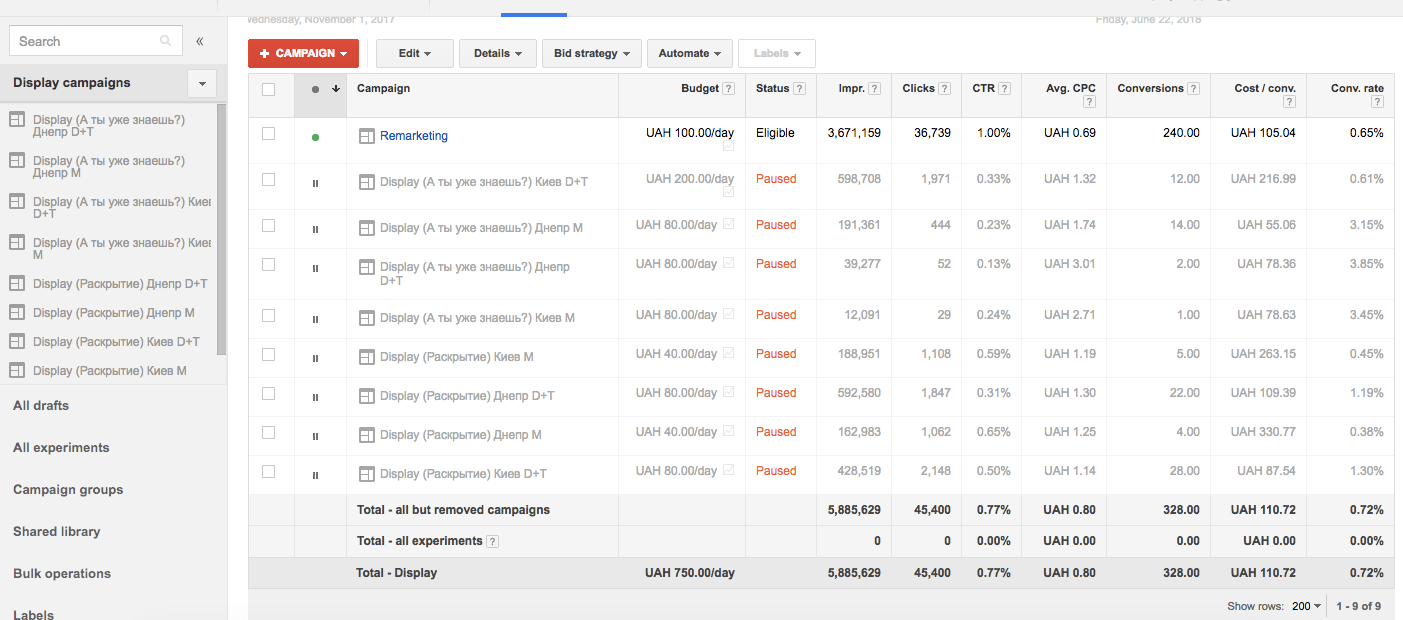Viewport: 1403px width, 620px height.
Task: Check the Remarketing campaign checkbox
Action: pos(268,133)
